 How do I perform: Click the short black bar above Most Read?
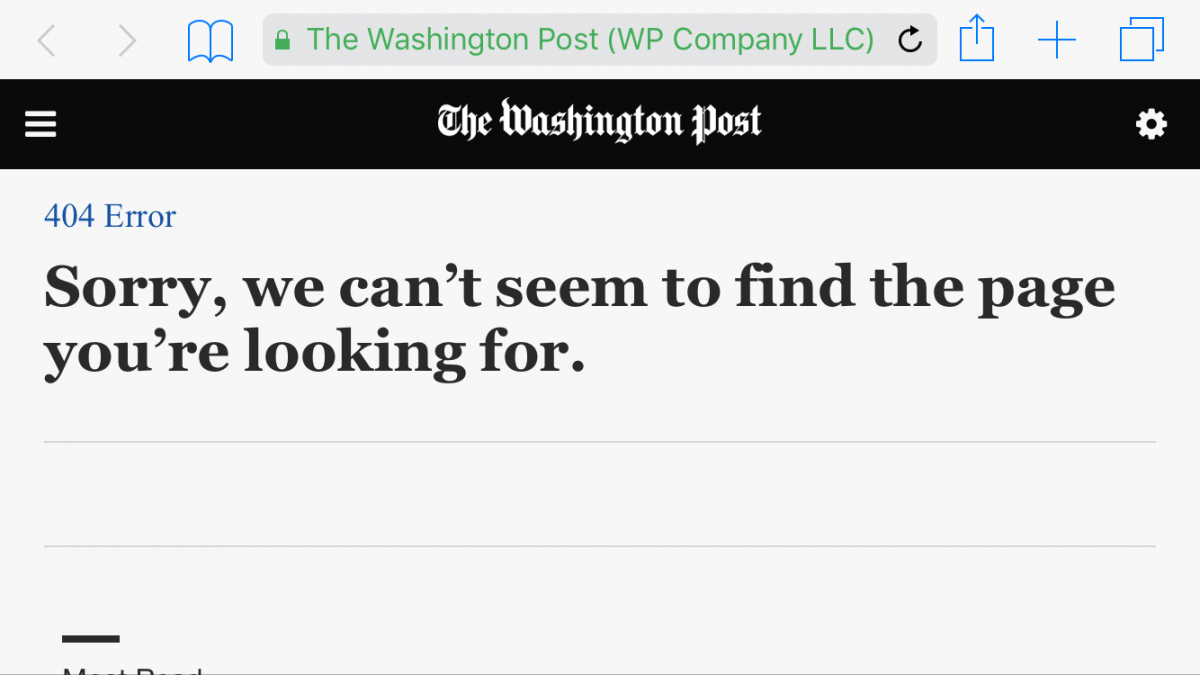tap(91, 638)
